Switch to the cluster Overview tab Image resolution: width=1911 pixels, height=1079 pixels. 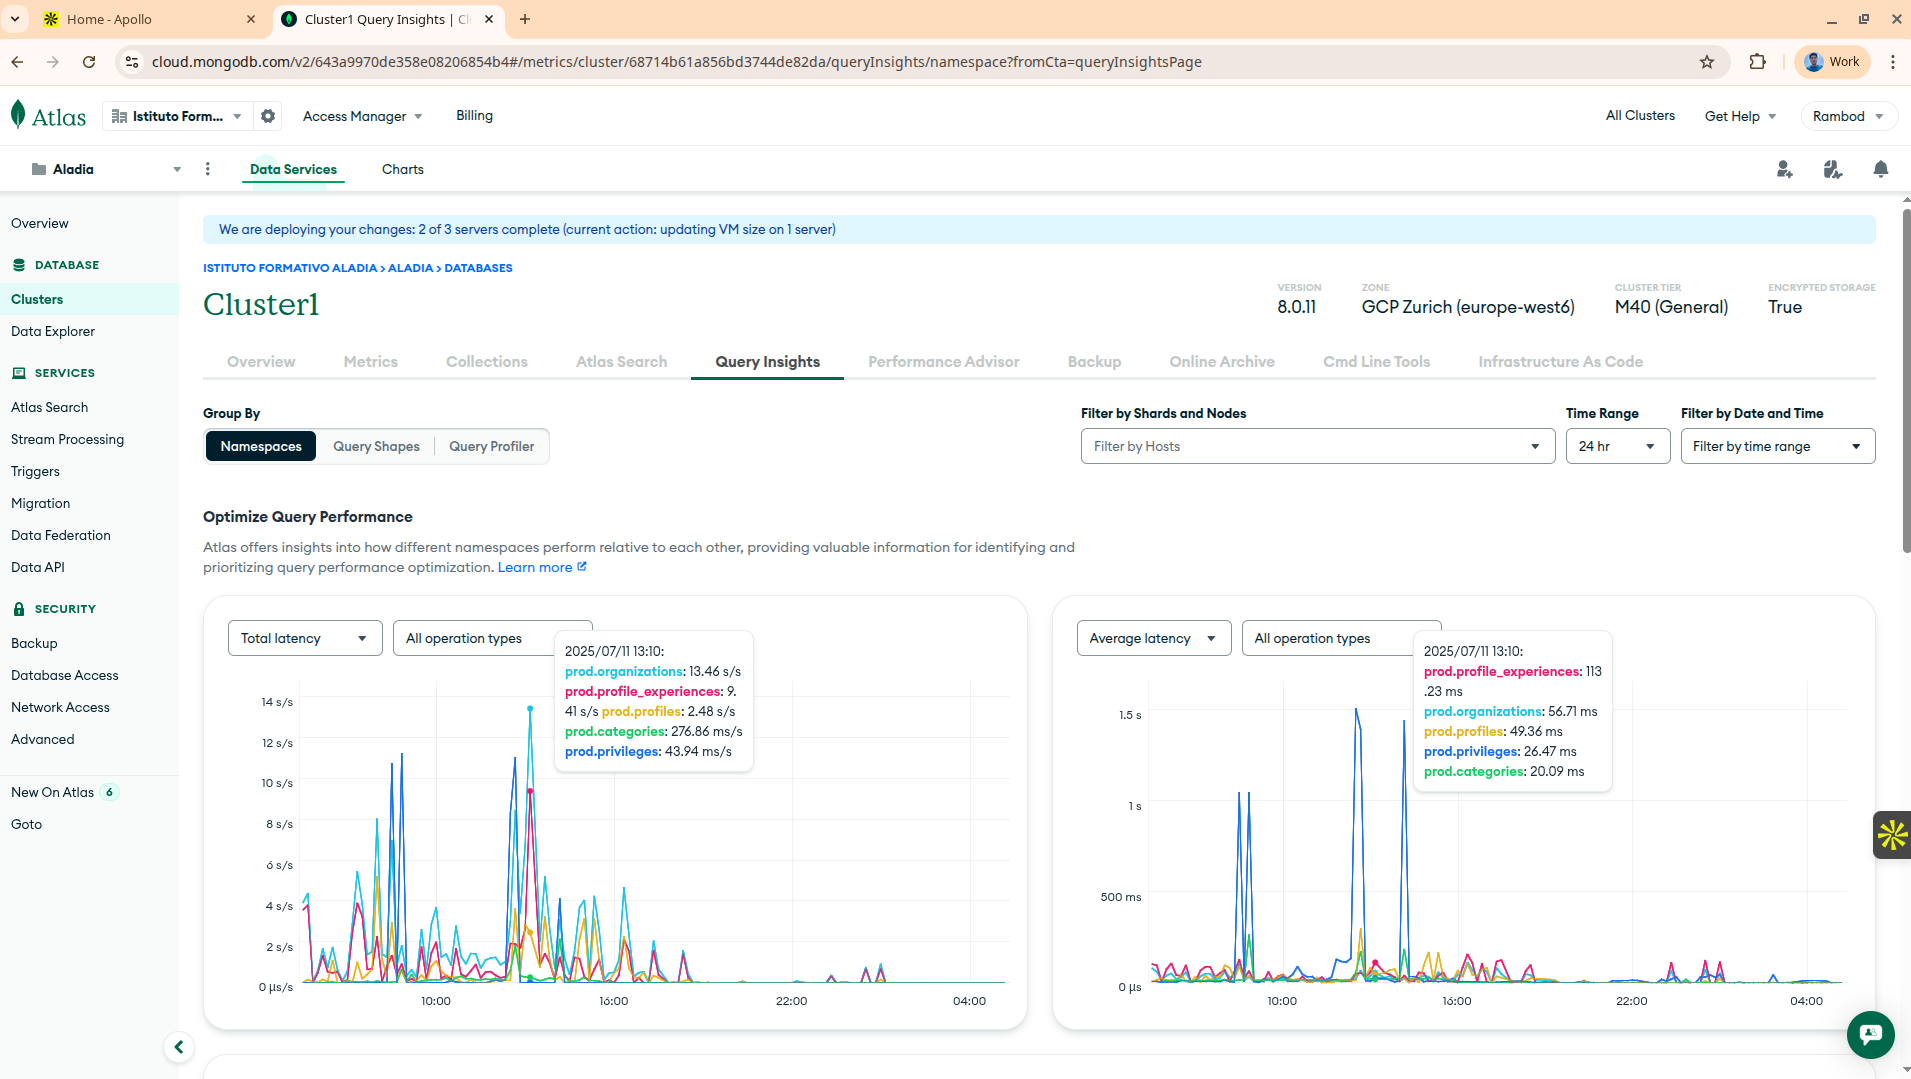coord(261,362)
